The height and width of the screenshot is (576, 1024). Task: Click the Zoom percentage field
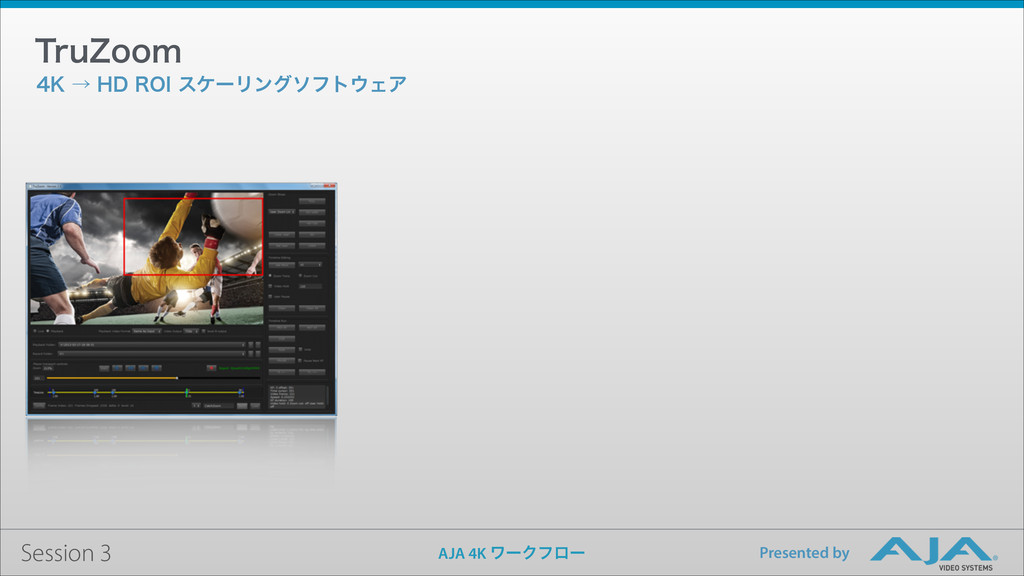[x=48, y=368]
